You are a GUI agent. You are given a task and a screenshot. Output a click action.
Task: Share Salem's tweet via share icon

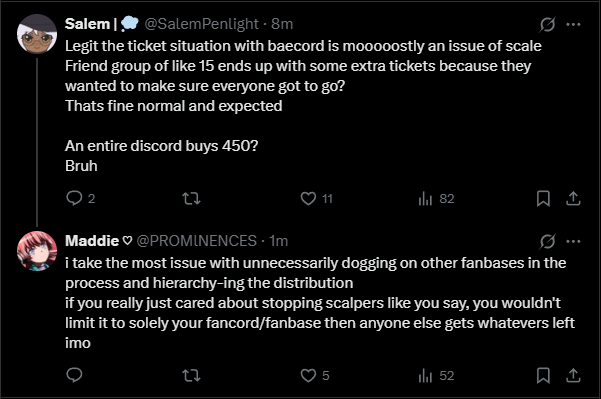tap(573, 199)
